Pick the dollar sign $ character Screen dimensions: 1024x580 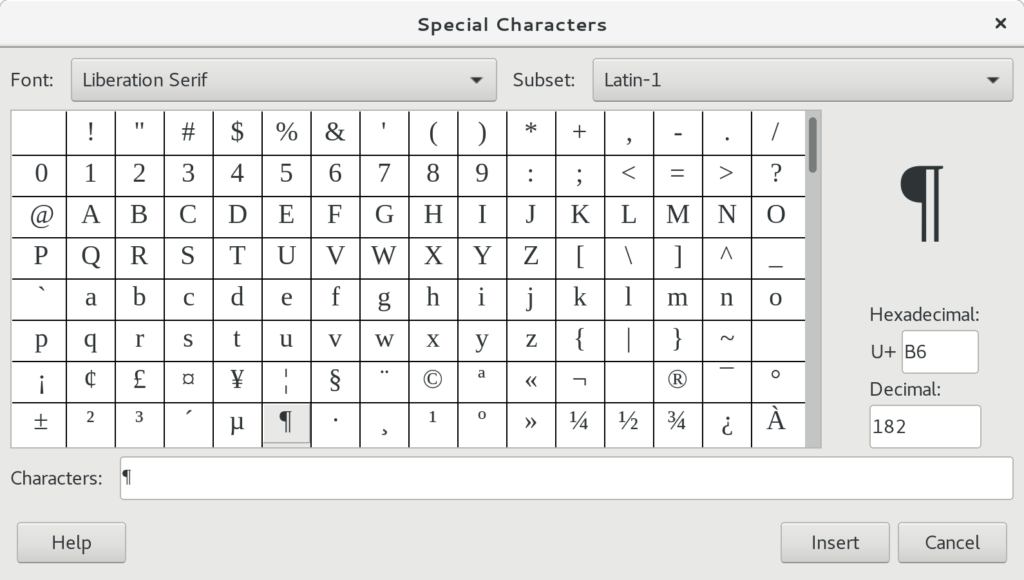click(x=237, y=133)
